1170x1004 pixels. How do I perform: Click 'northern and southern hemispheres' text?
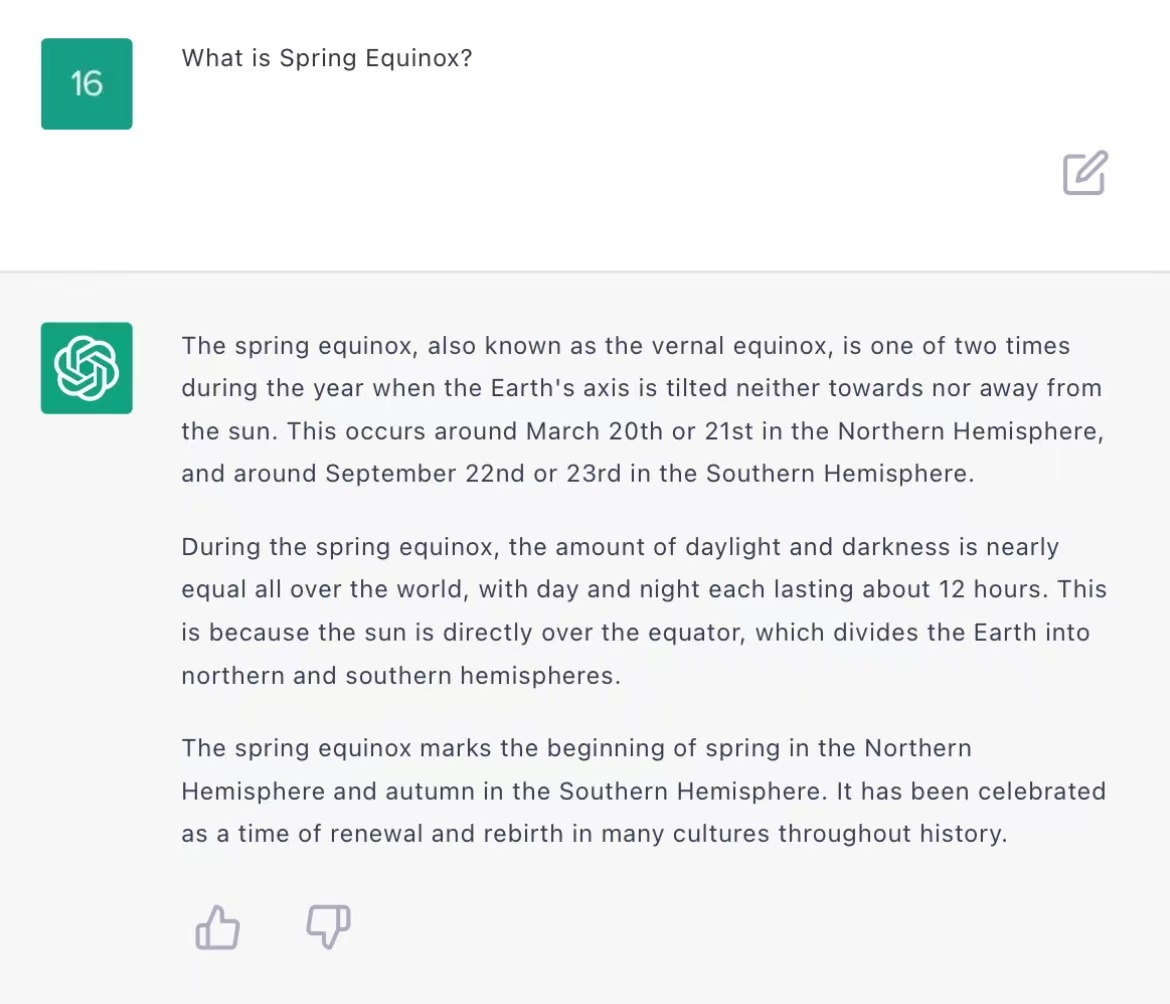pos(400,675)
